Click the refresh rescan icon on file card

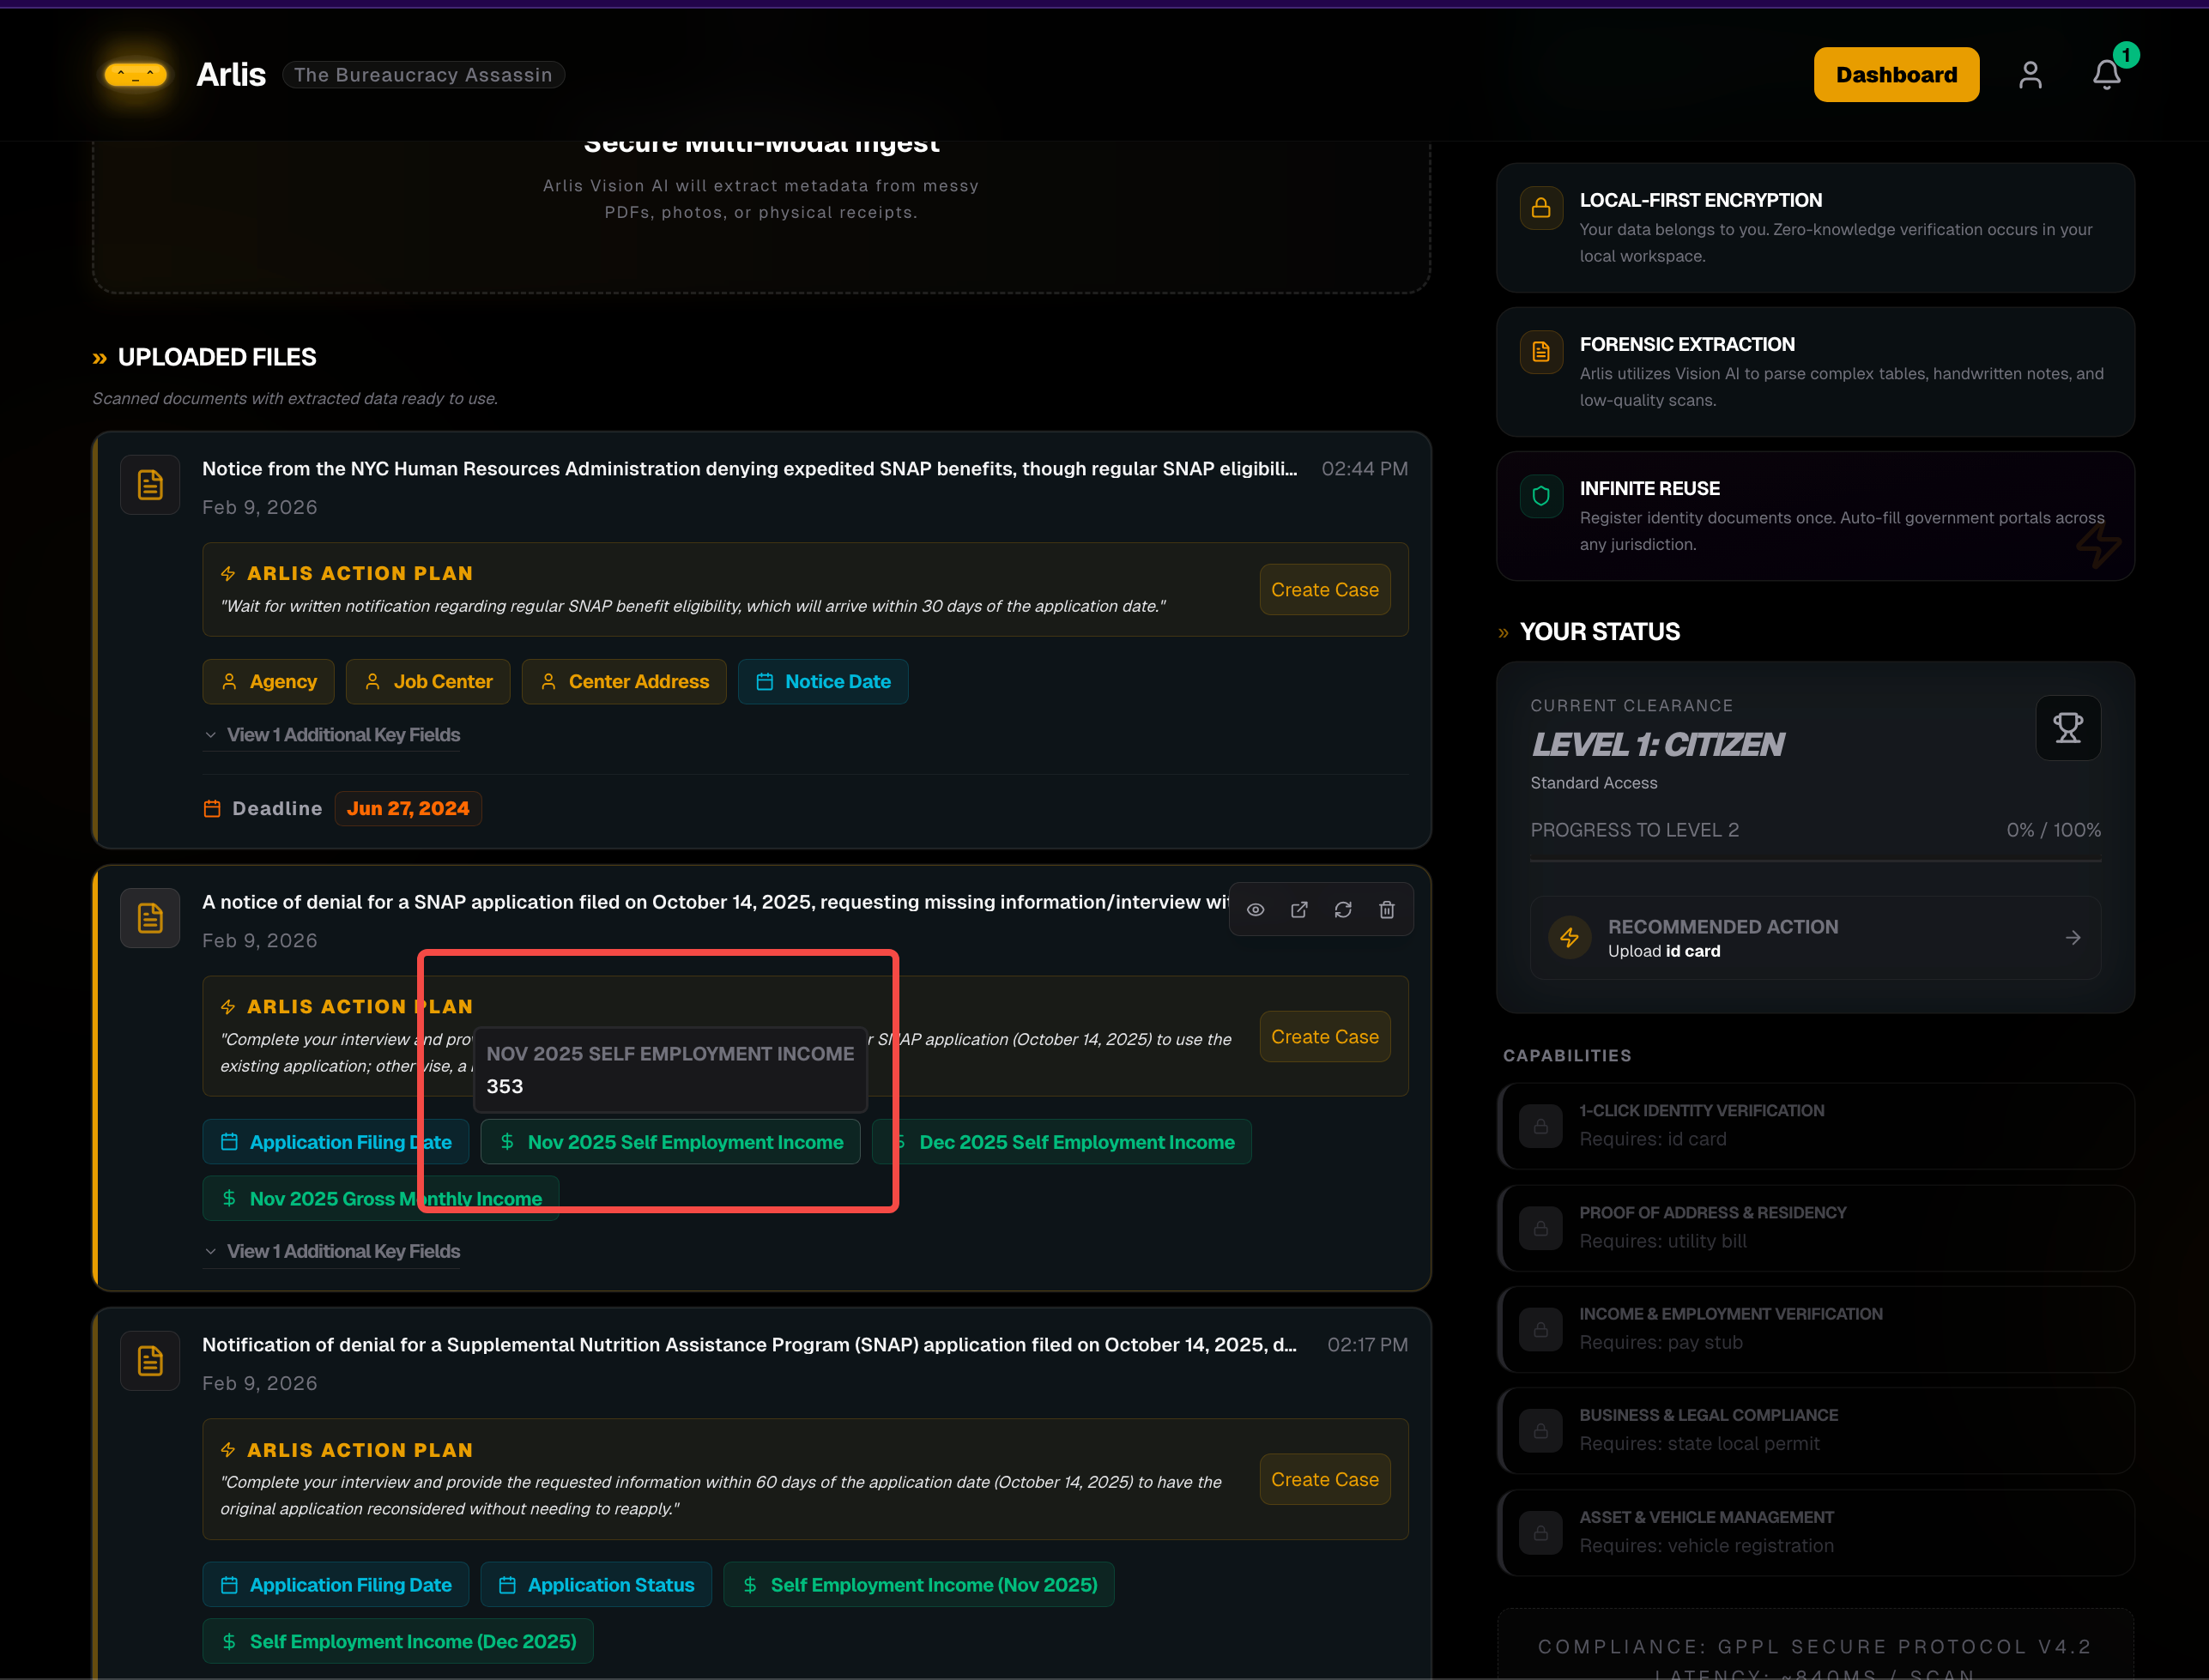coord(1343,909)
